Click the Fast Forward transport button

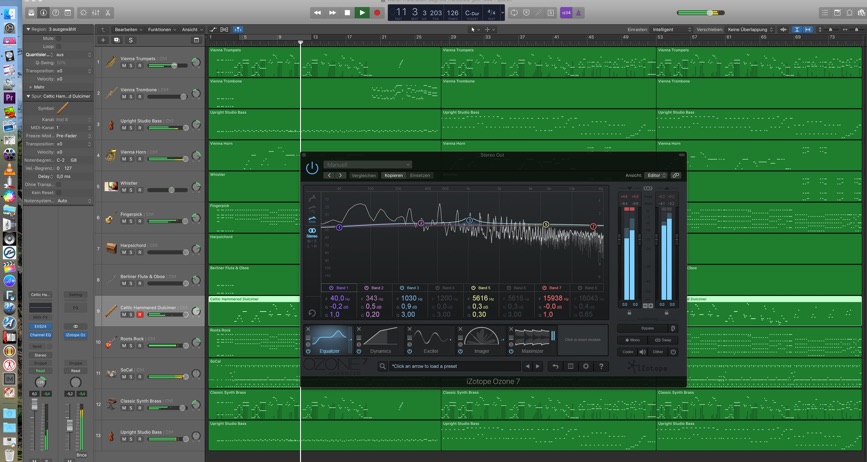(x=332, y=12)
